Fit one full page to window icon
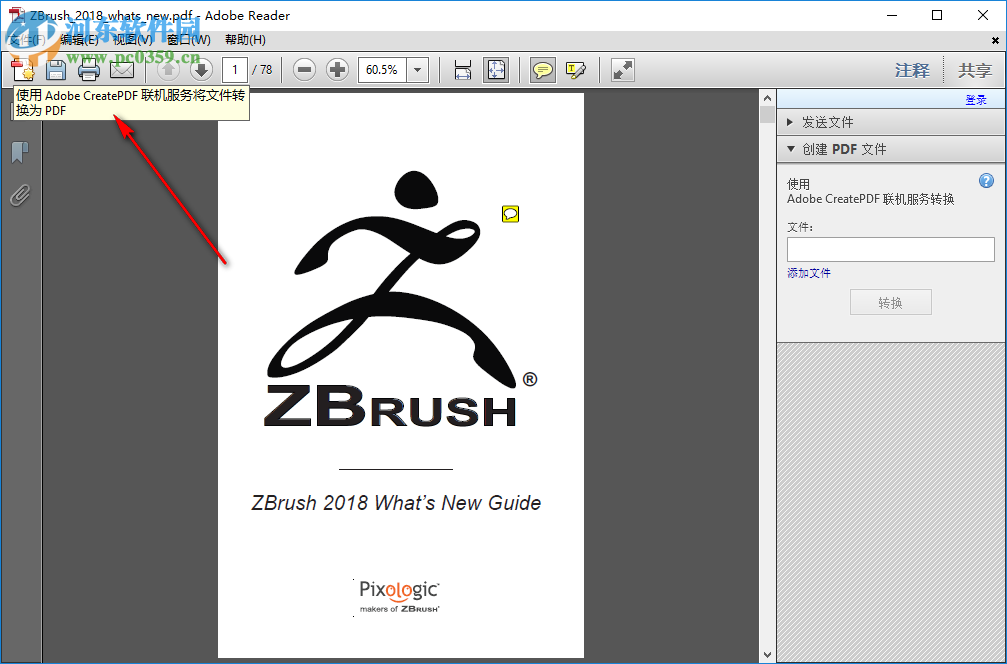The height and width of the screenshot is (664, 1007). (496, 69)
